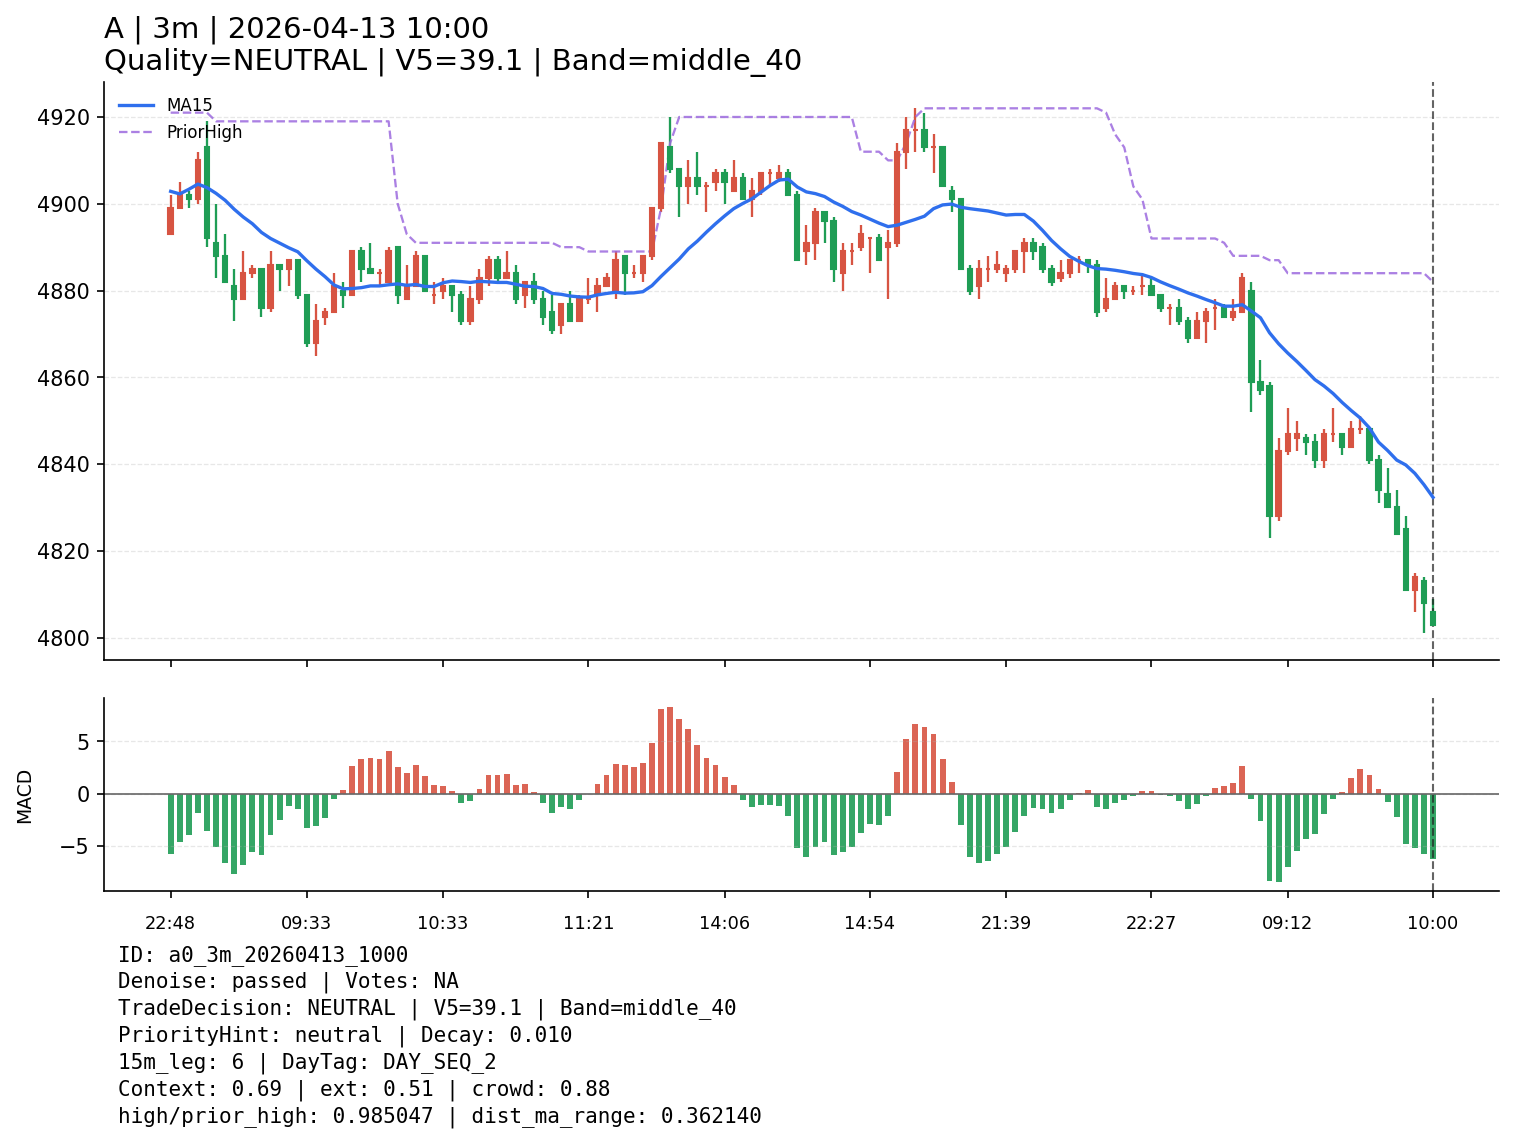
Task: Click the MA15 legend label
Action: pos(189,105)
